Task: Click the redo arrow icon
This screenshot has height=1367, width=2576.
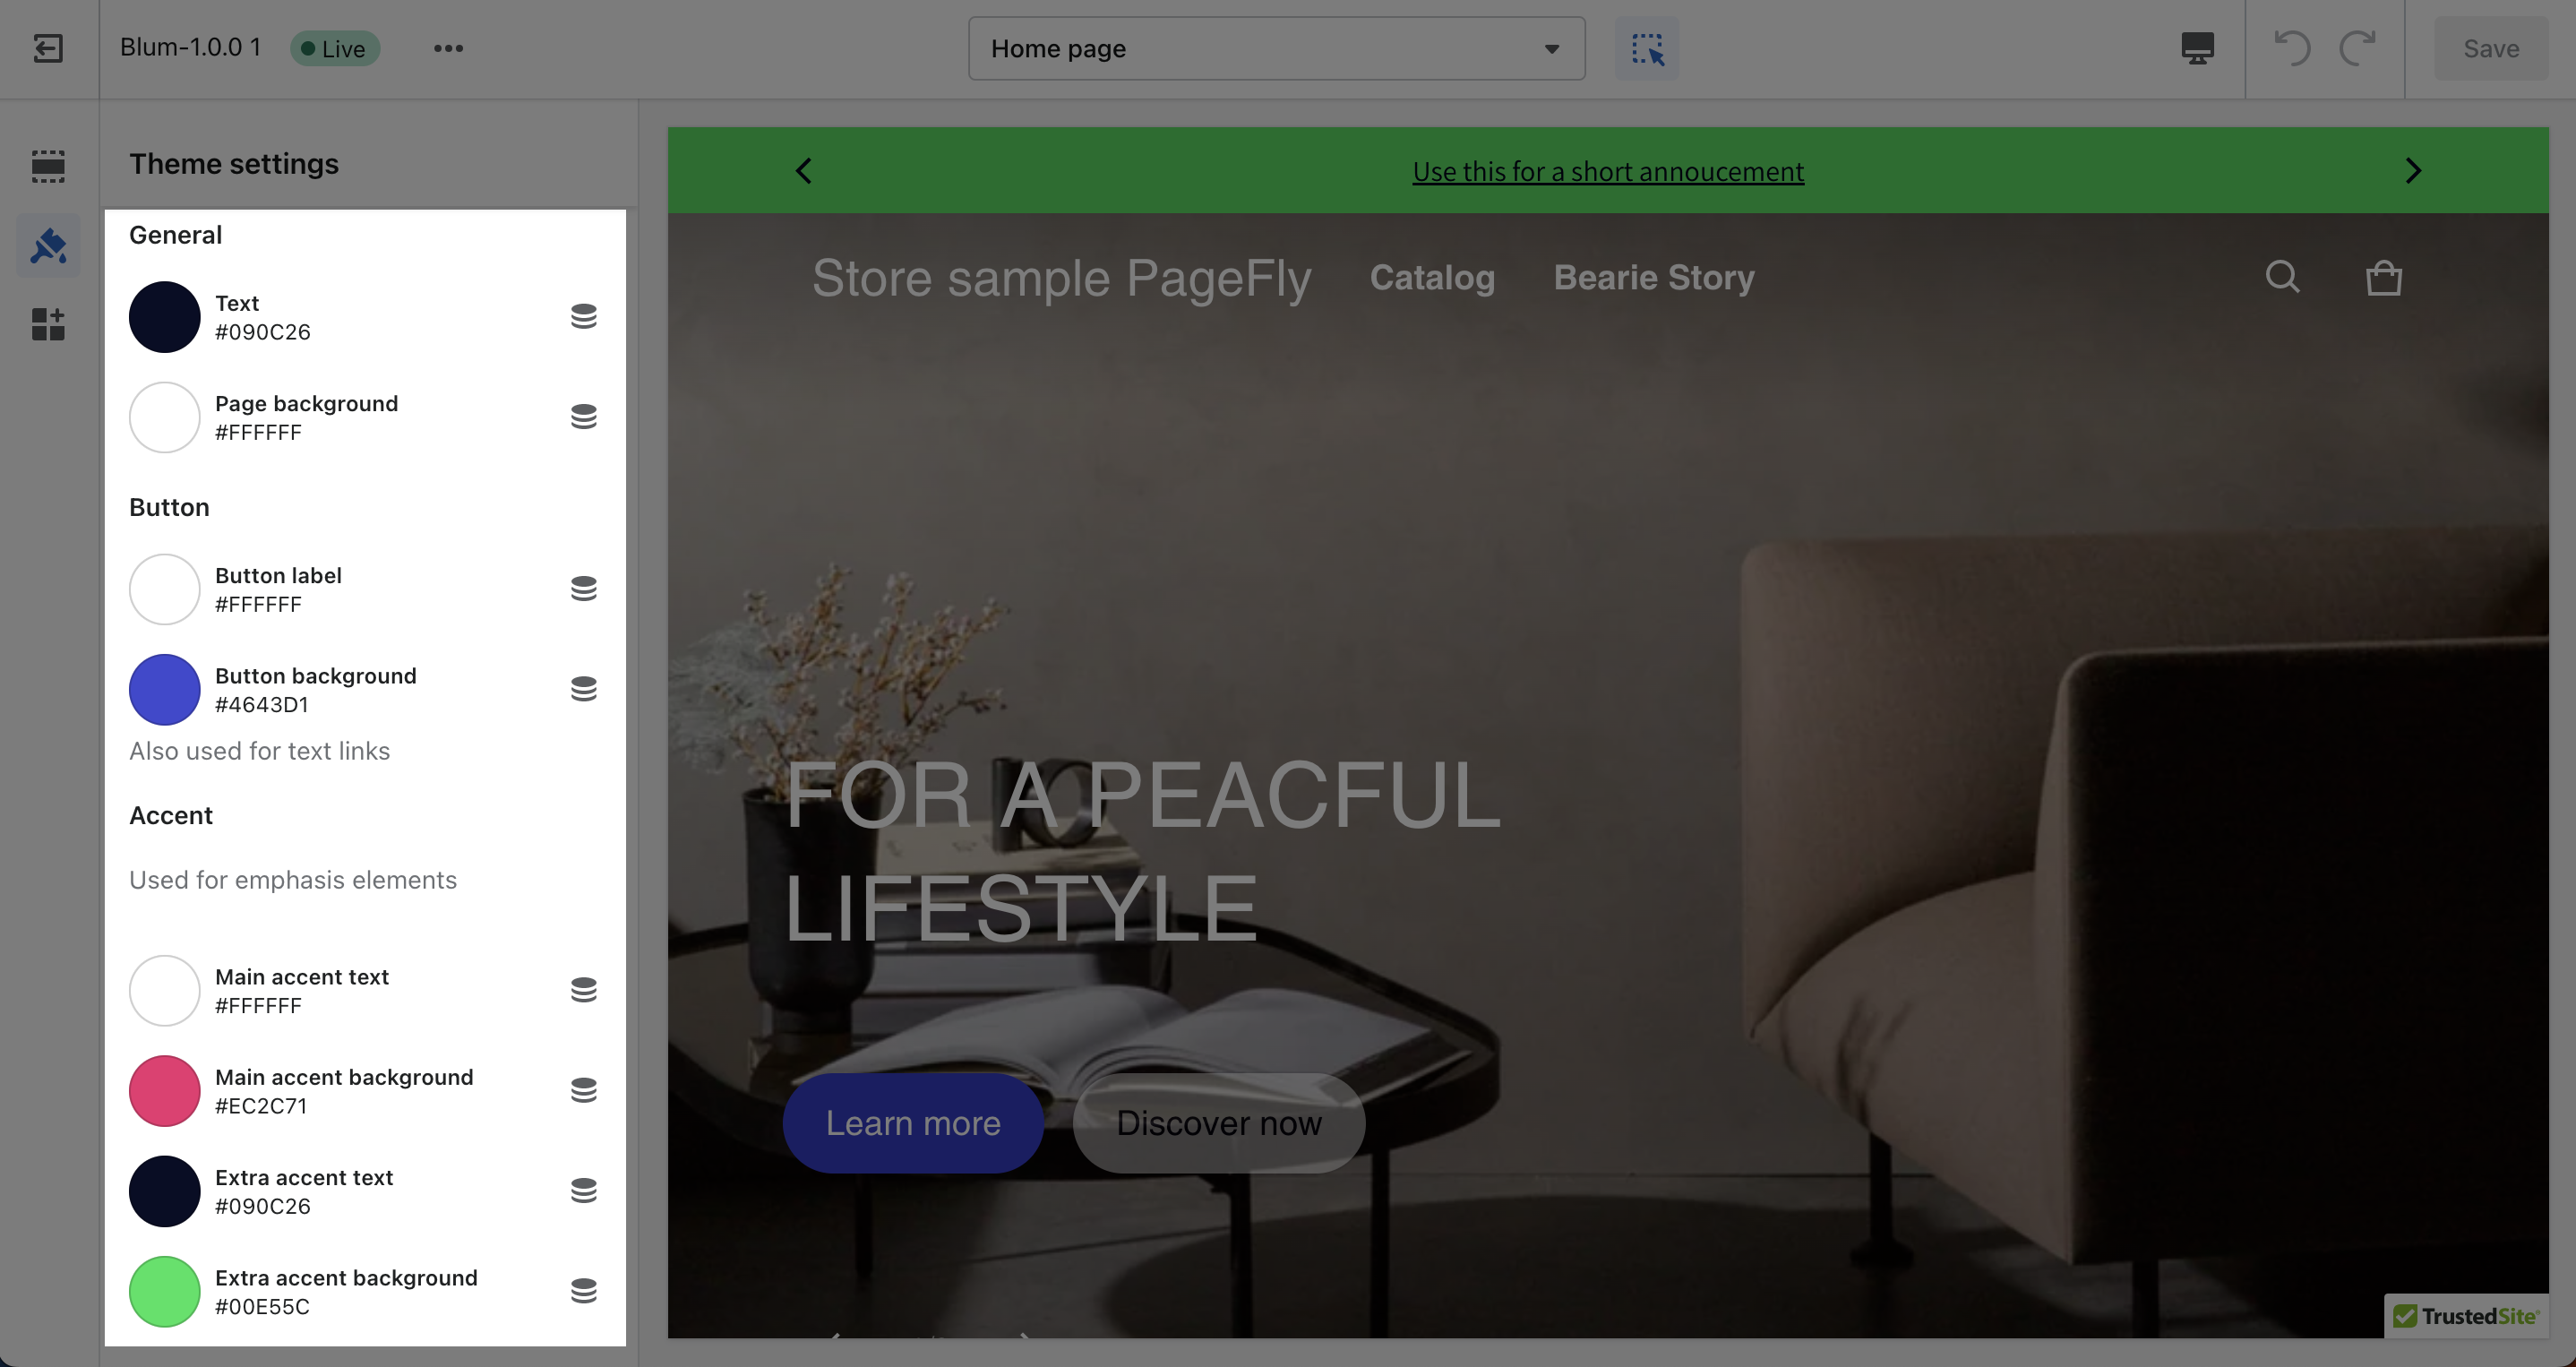Action: click(2357, 48)
